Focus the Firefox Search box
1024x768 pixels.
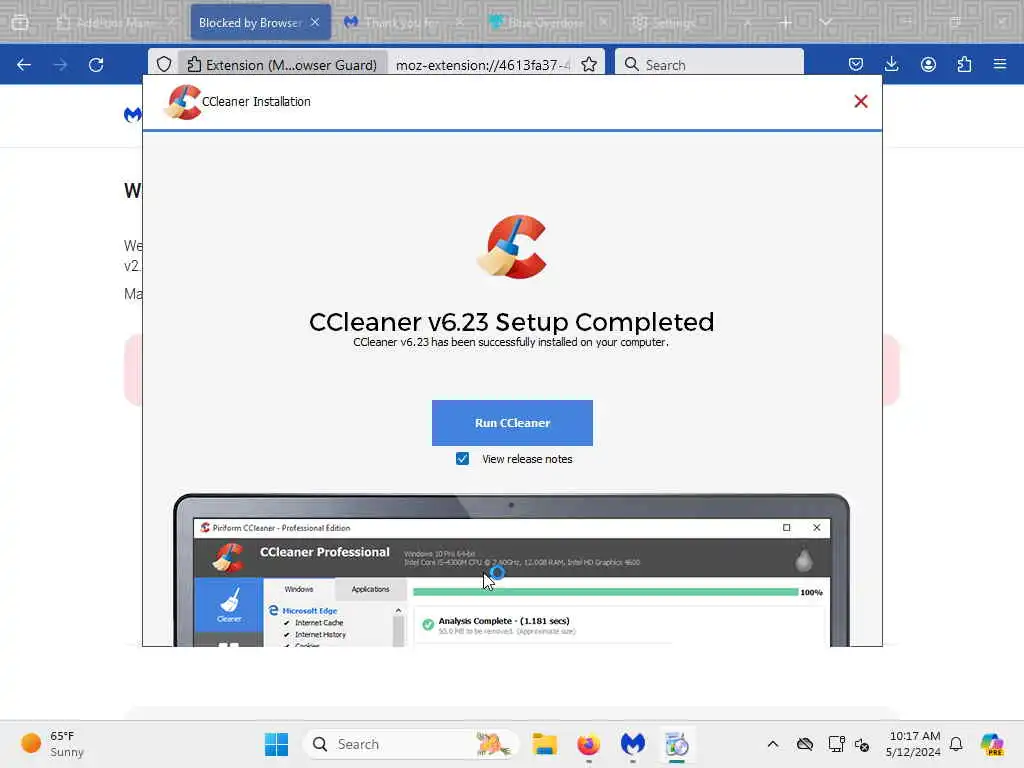pos(709,65)
